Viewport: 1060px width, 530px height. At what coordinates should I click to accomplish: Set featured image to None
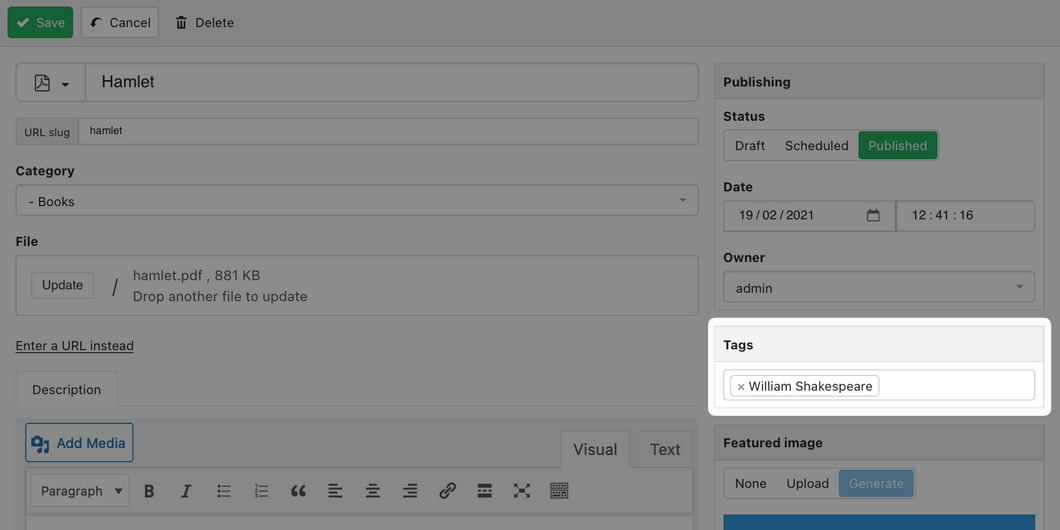click(x=750, y=483)
